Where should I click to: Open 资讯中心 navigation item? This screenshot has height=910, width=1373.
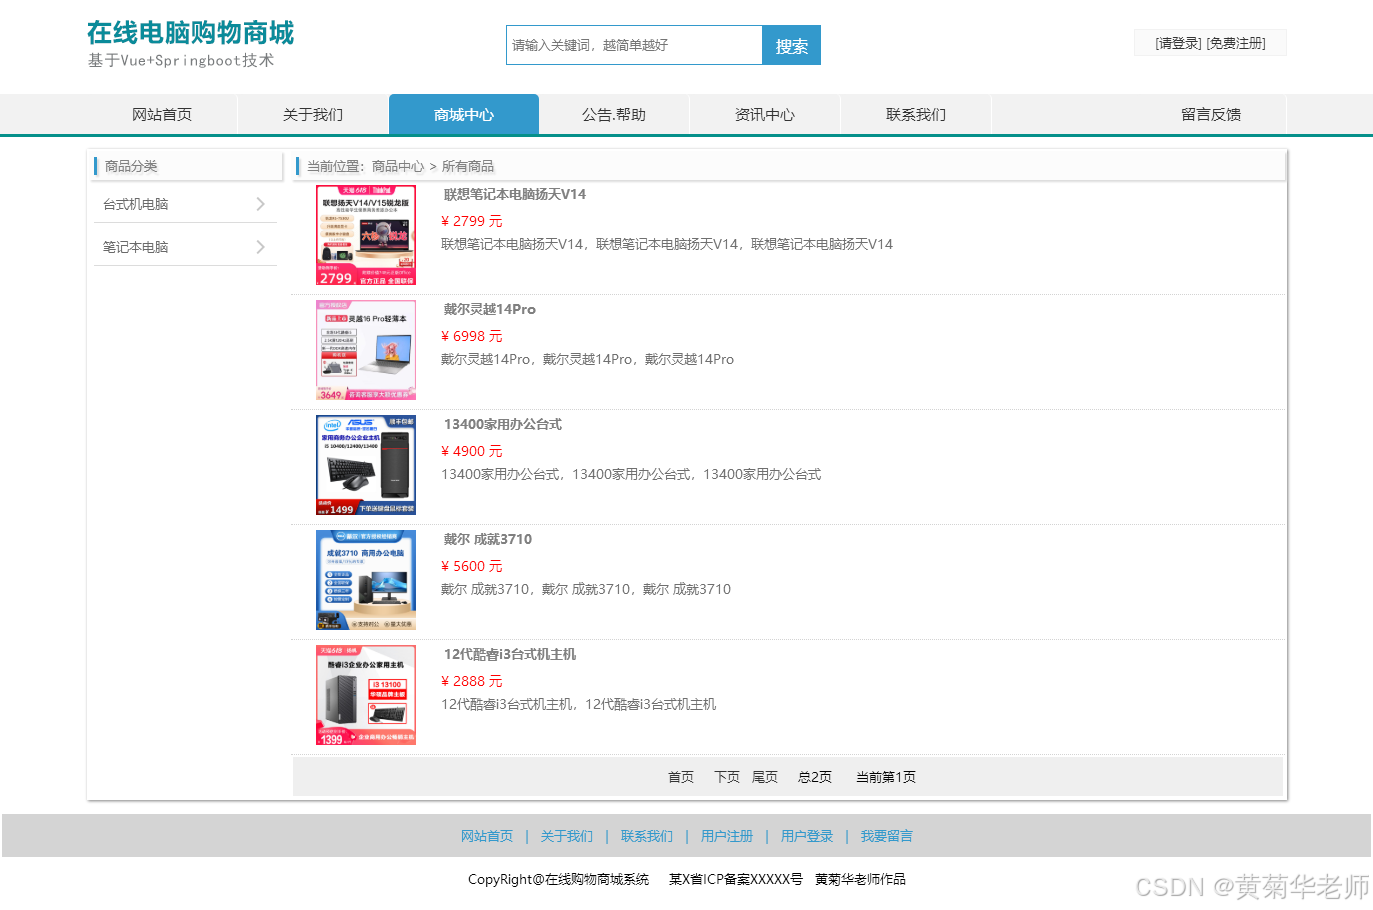[765, 114]
